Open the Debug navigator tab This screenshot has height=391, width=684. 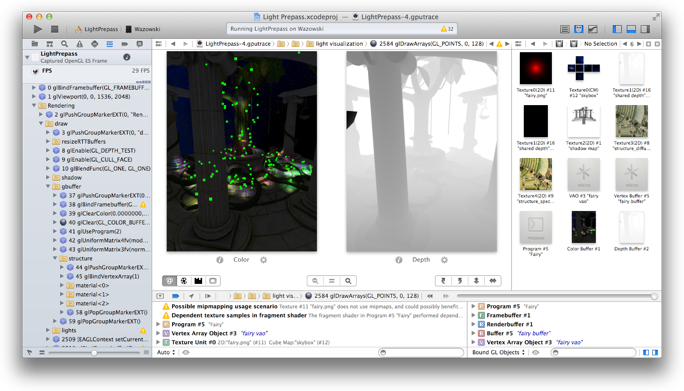point(109,44)
